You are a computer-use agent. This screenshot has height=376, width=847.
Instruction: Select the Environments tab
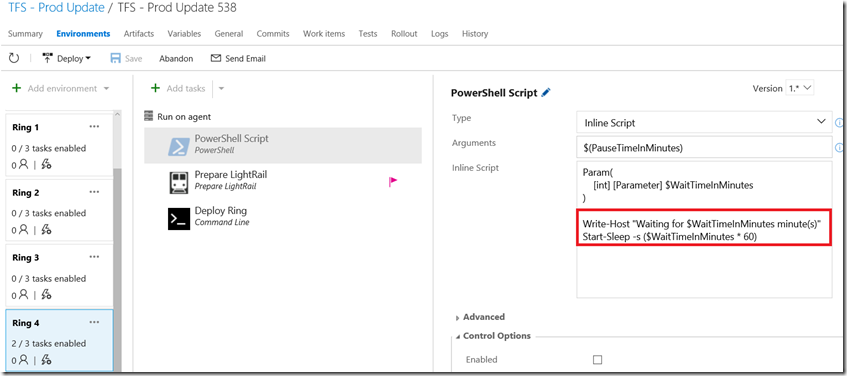click(x=83, y=33)
